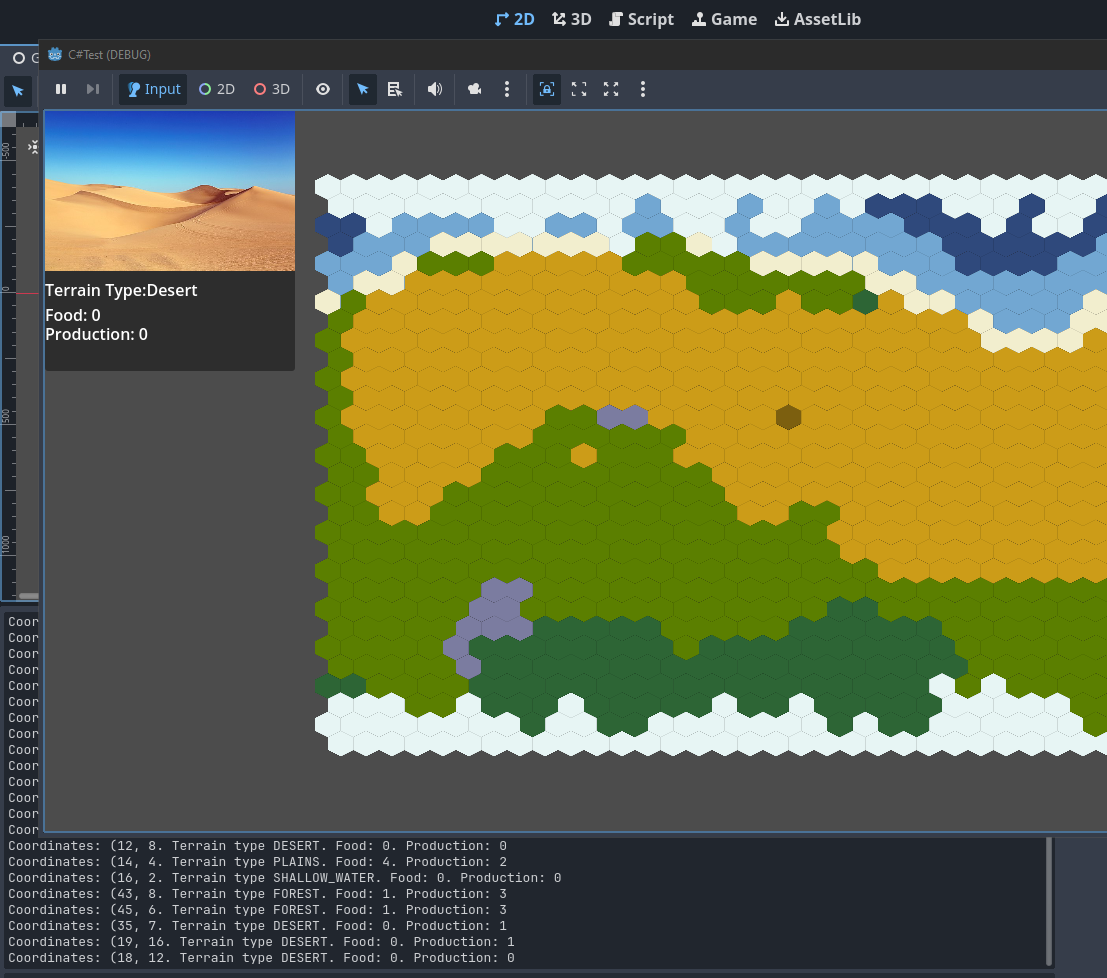Click the camera override icon

coord(475,89)
